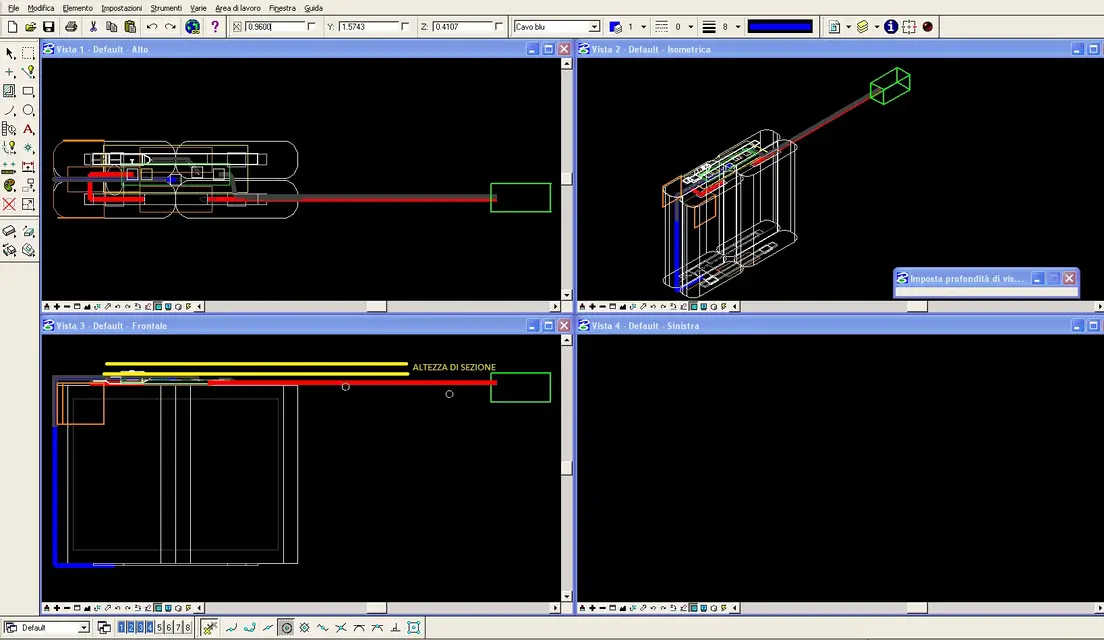Image resolution: width=1104 pixels, height=640 pixels.
Task: Click into the X coordinate input field
Action: pyautogui.click(x=273, y=27)
